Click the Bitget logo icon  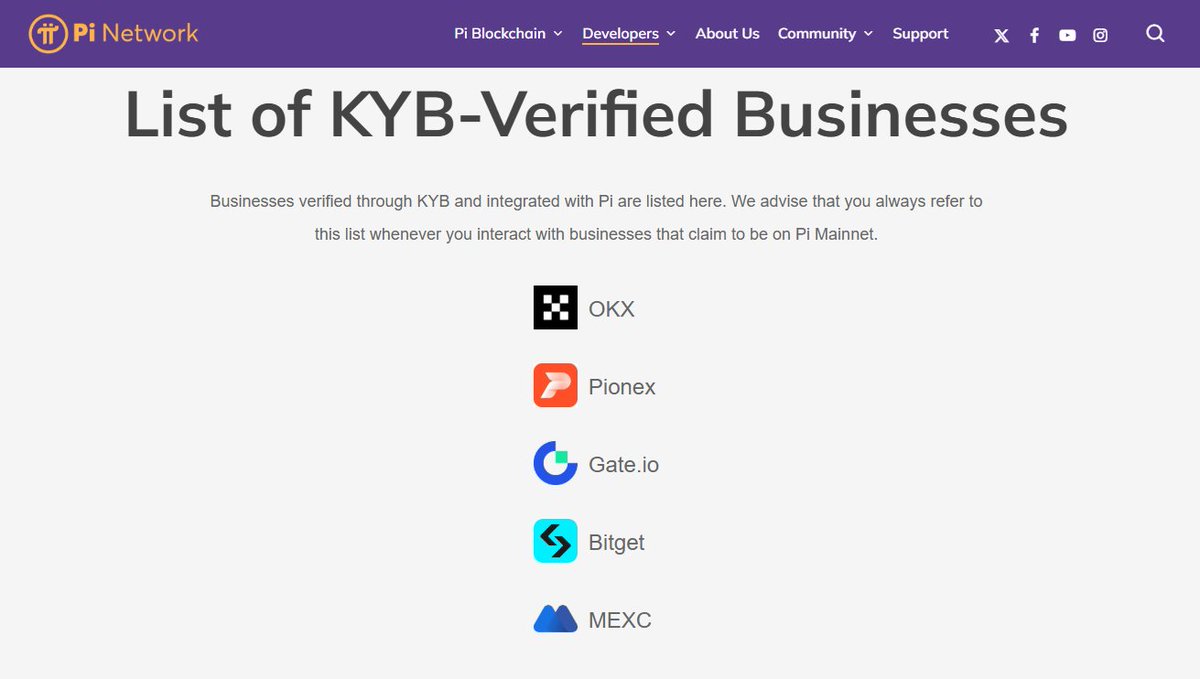click(555, 542)
